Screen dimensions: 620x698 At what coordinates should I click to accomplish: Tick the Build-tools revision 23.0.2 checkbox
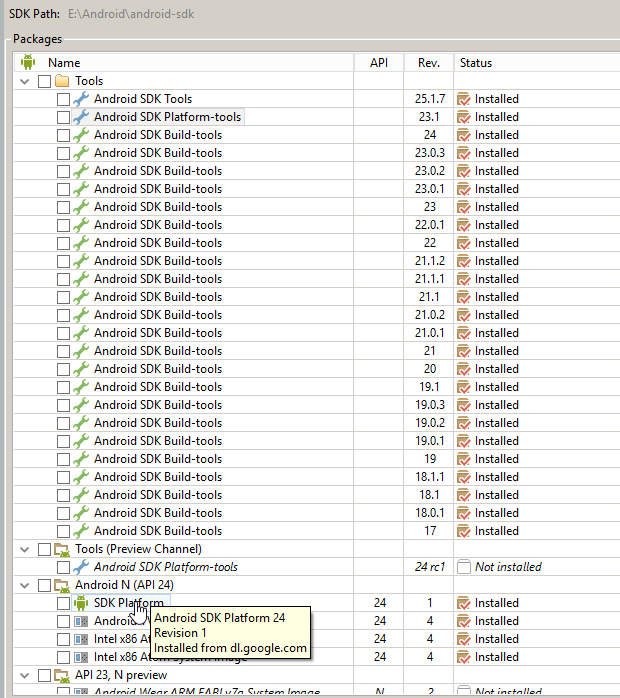pyautogui.click(x=63, y=171)
